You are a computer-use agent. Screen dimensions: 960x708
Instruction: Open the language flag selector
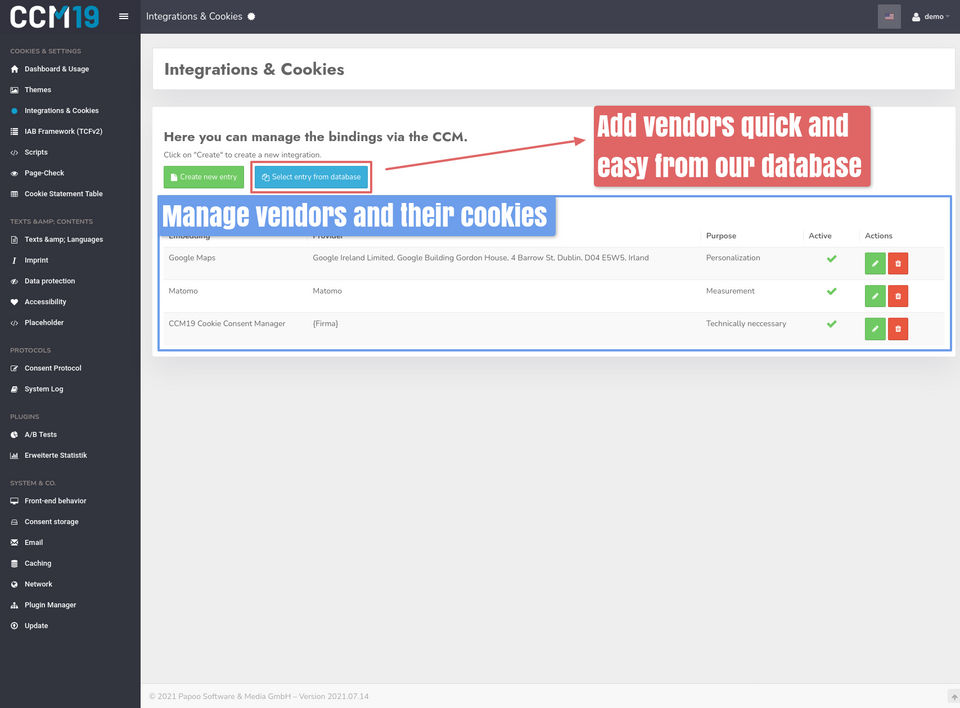[889, 17]
